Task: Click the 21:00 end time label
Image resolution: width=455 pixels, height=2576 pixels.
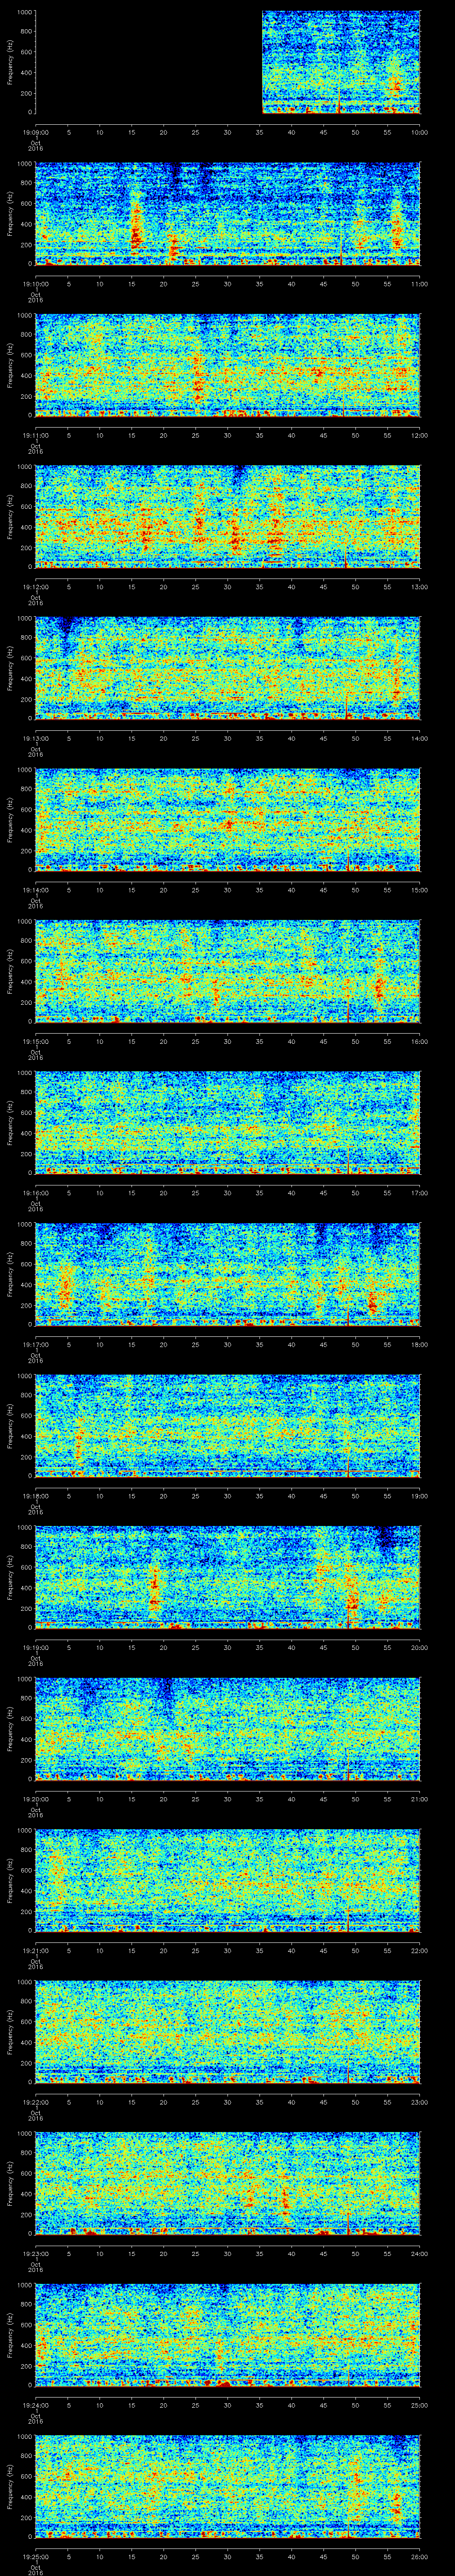Action: 419,1799
